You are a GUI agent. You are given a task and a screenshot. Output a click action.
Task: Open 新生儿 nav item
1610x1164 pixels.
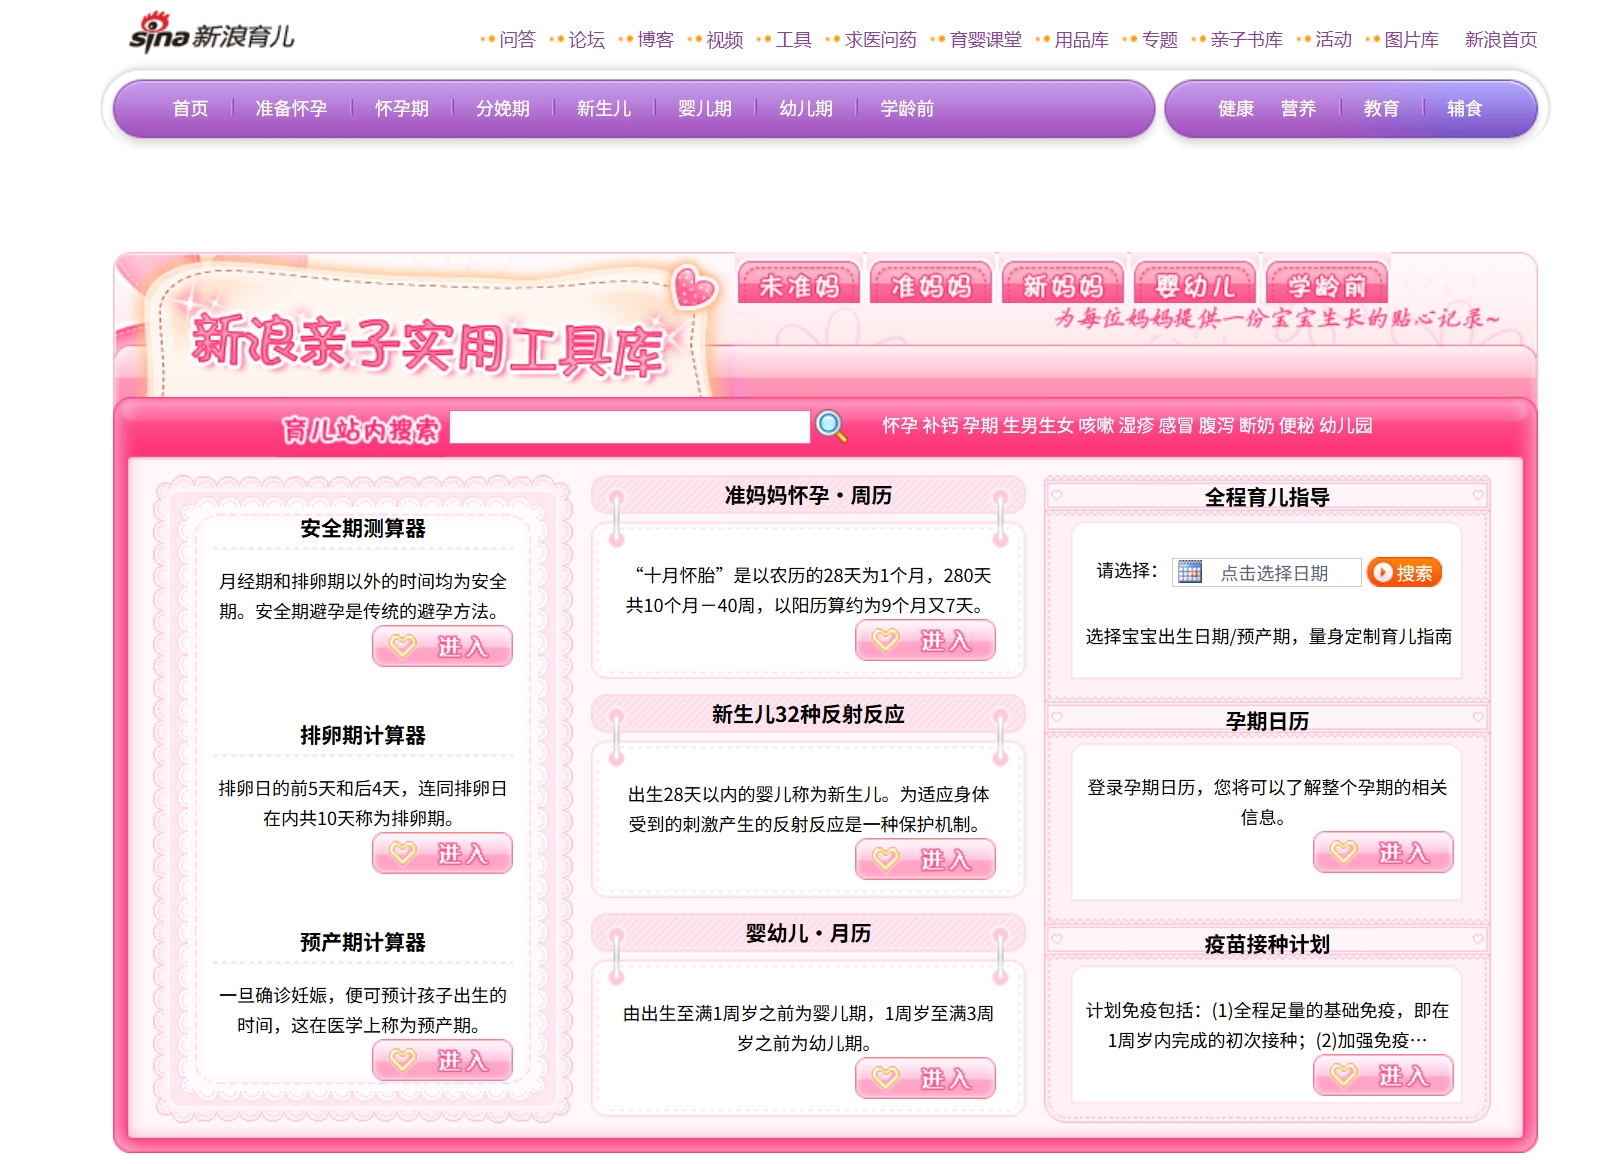[604, 108]
